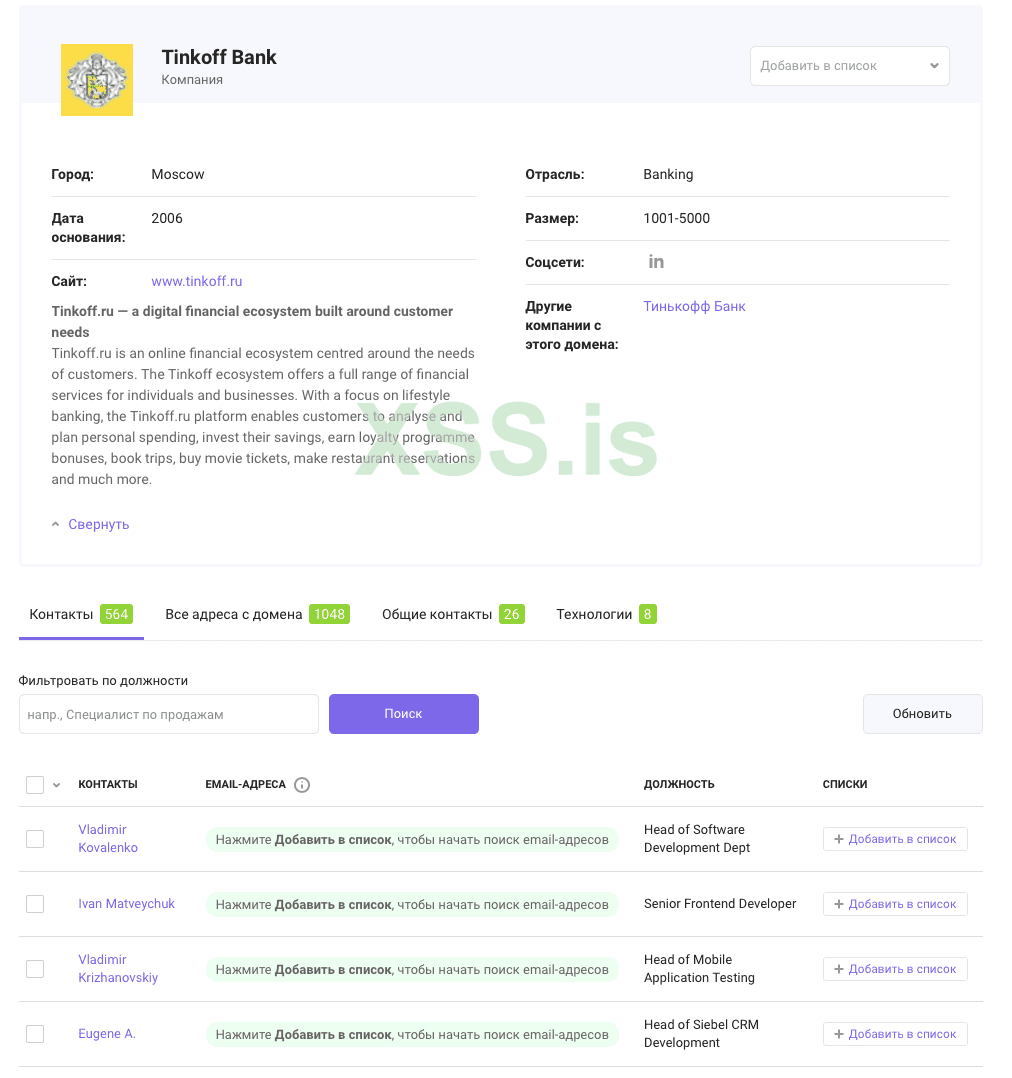The width and height of the screenshot is (1012, 1078).
Task: Click the chevron icon beside Свернуть
Action: click(x=56, y=525)
